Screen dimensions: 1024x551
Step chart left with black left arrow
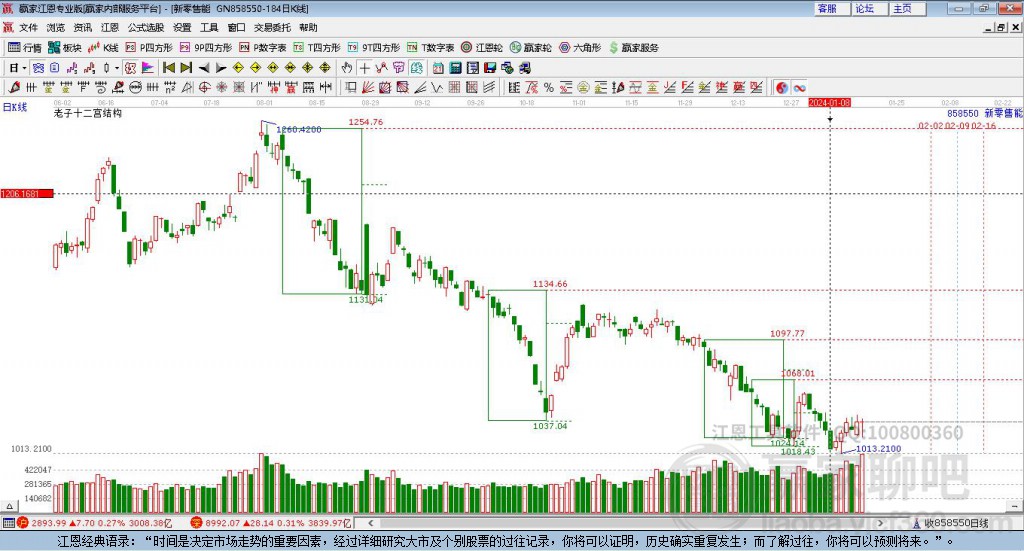pyautogui.click(x=204, y=68)
